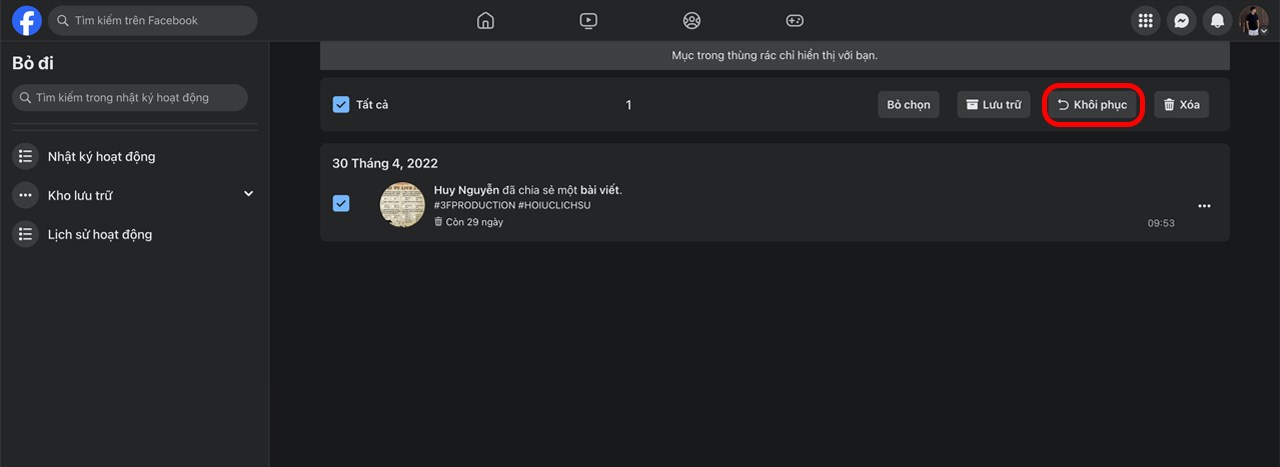Screen dimensions: 1280x467
Task: Open the Facebook home icon
Action: (485, 20)
